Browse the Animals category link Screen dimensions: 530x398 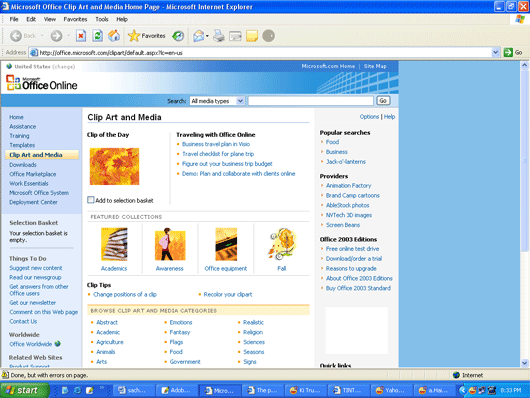click(x=105, y=352)
